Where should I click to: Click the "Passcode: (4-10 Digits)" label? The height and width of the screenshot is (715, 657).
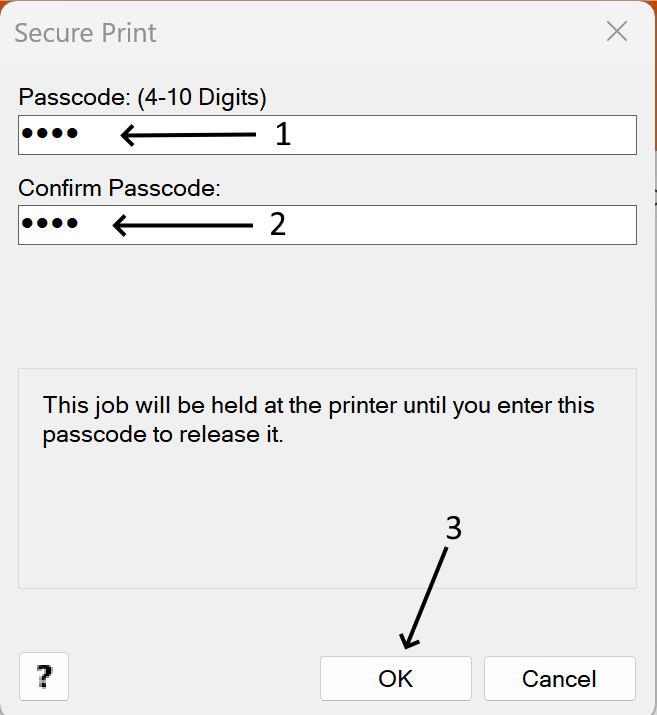[x=142, y=97]
